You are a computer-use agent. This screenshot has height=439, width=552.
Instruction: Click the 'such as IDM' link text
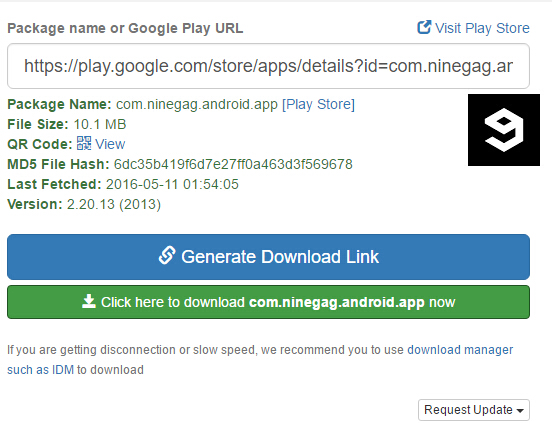40,370
